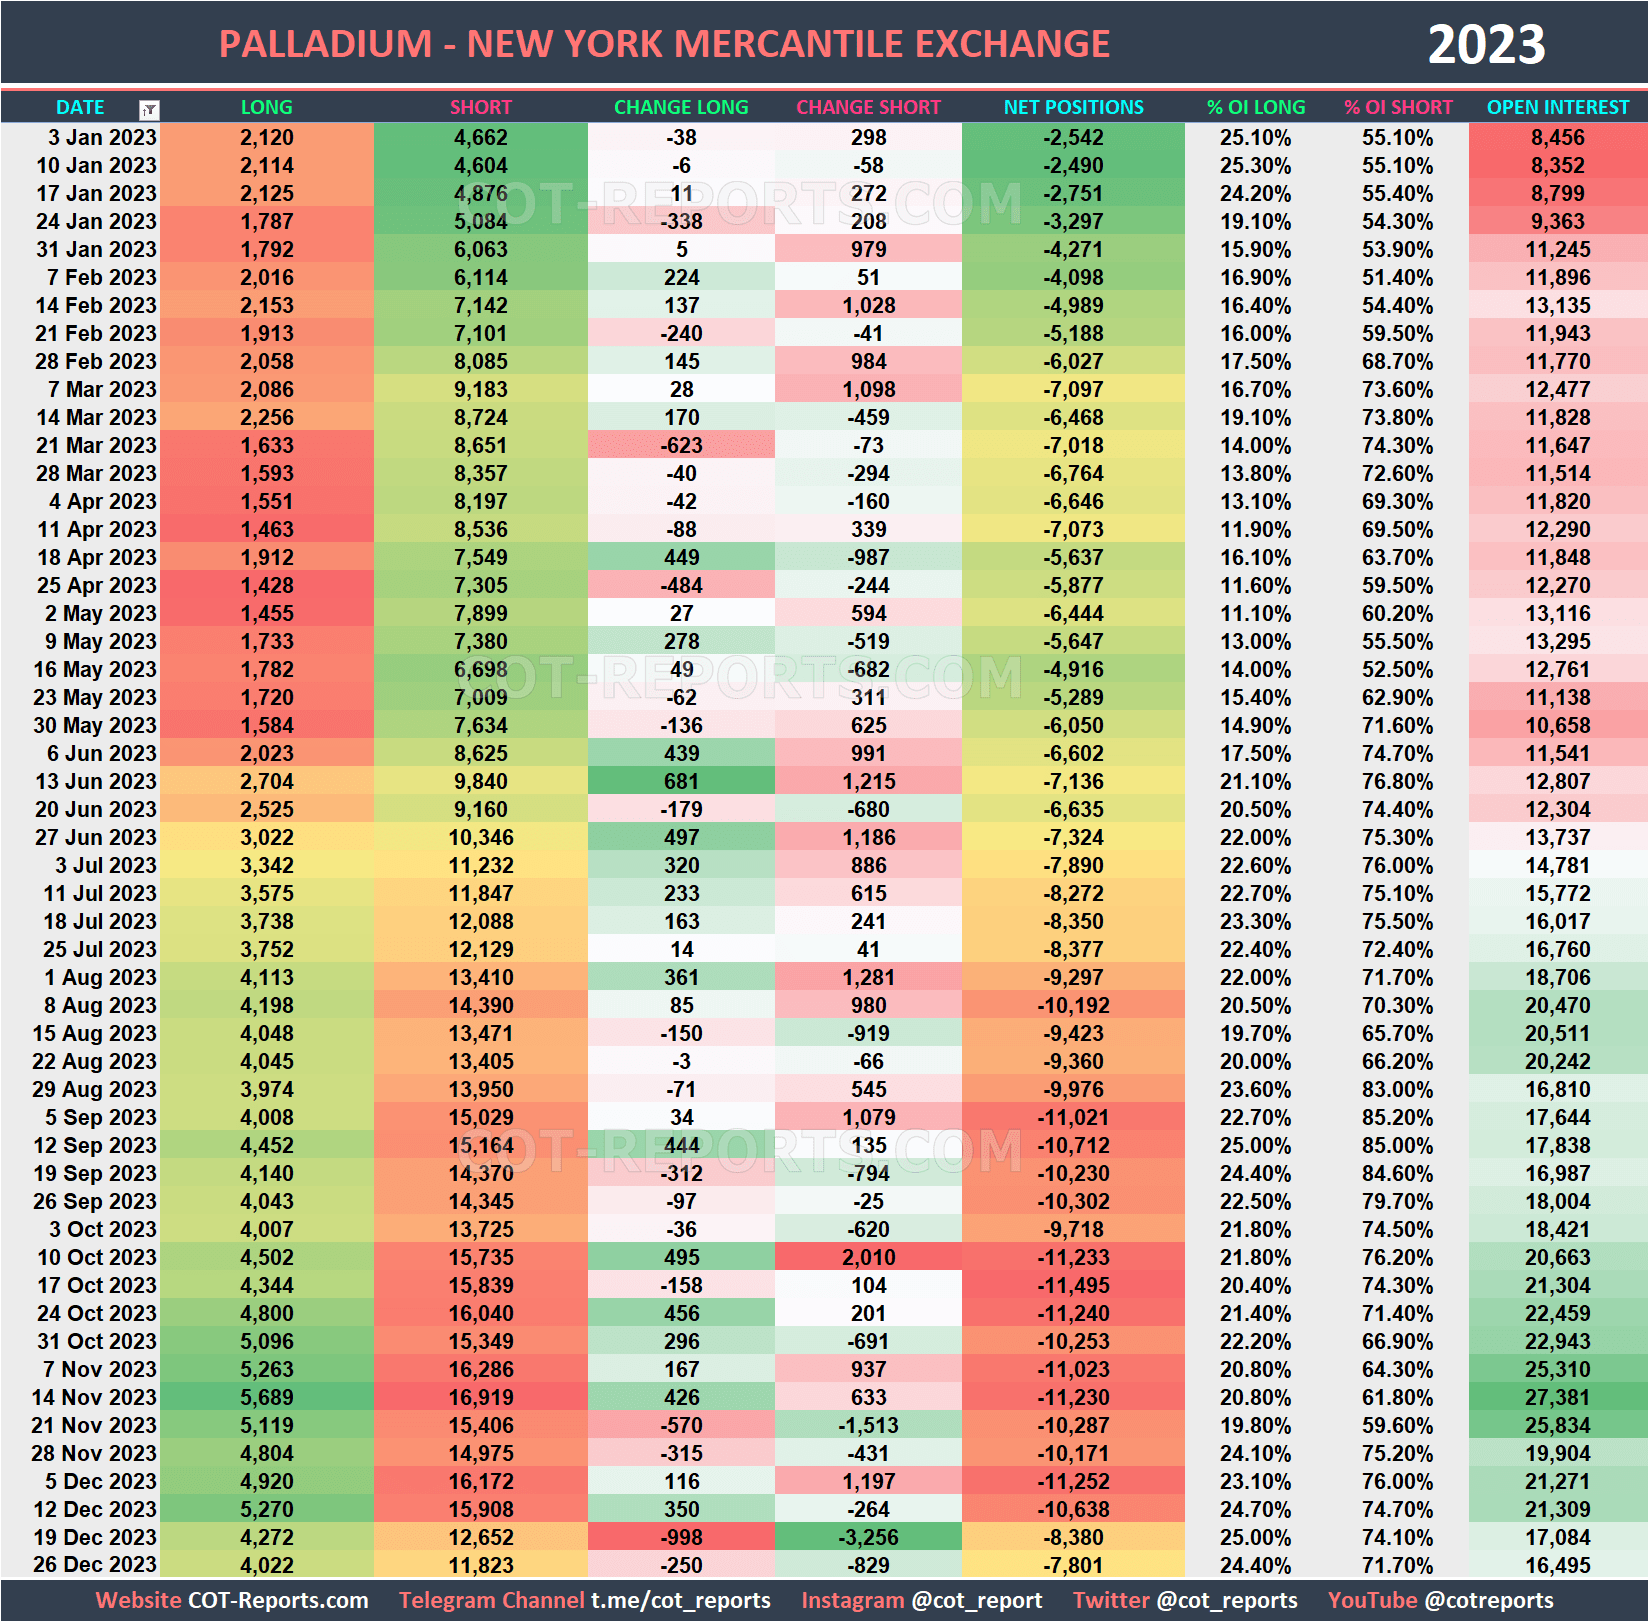Select the 26 Dec 2023 row

(93, 1565)
